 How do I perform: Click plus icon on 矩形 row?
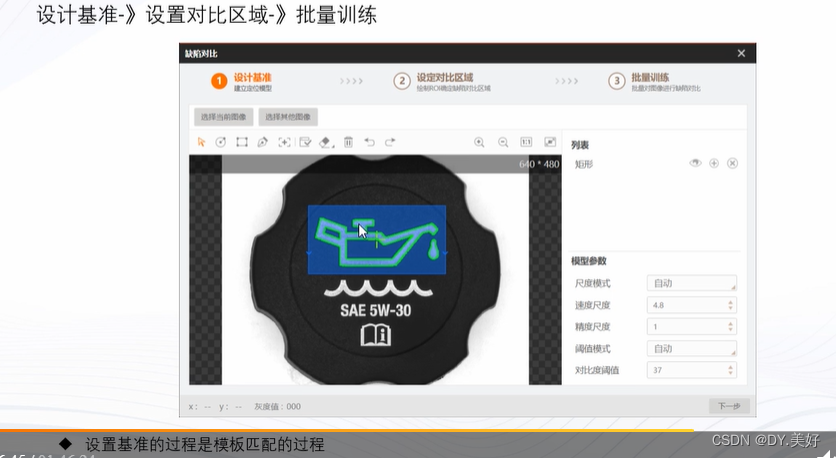tap(714, 163)
